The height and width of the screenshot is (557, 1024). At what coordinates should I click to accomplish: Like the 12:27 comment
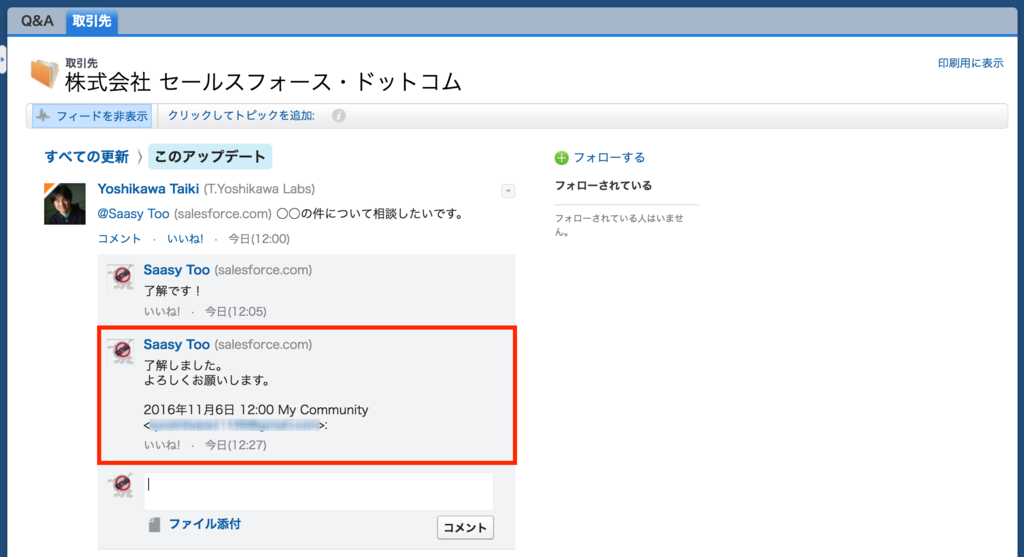pos(162,445)
